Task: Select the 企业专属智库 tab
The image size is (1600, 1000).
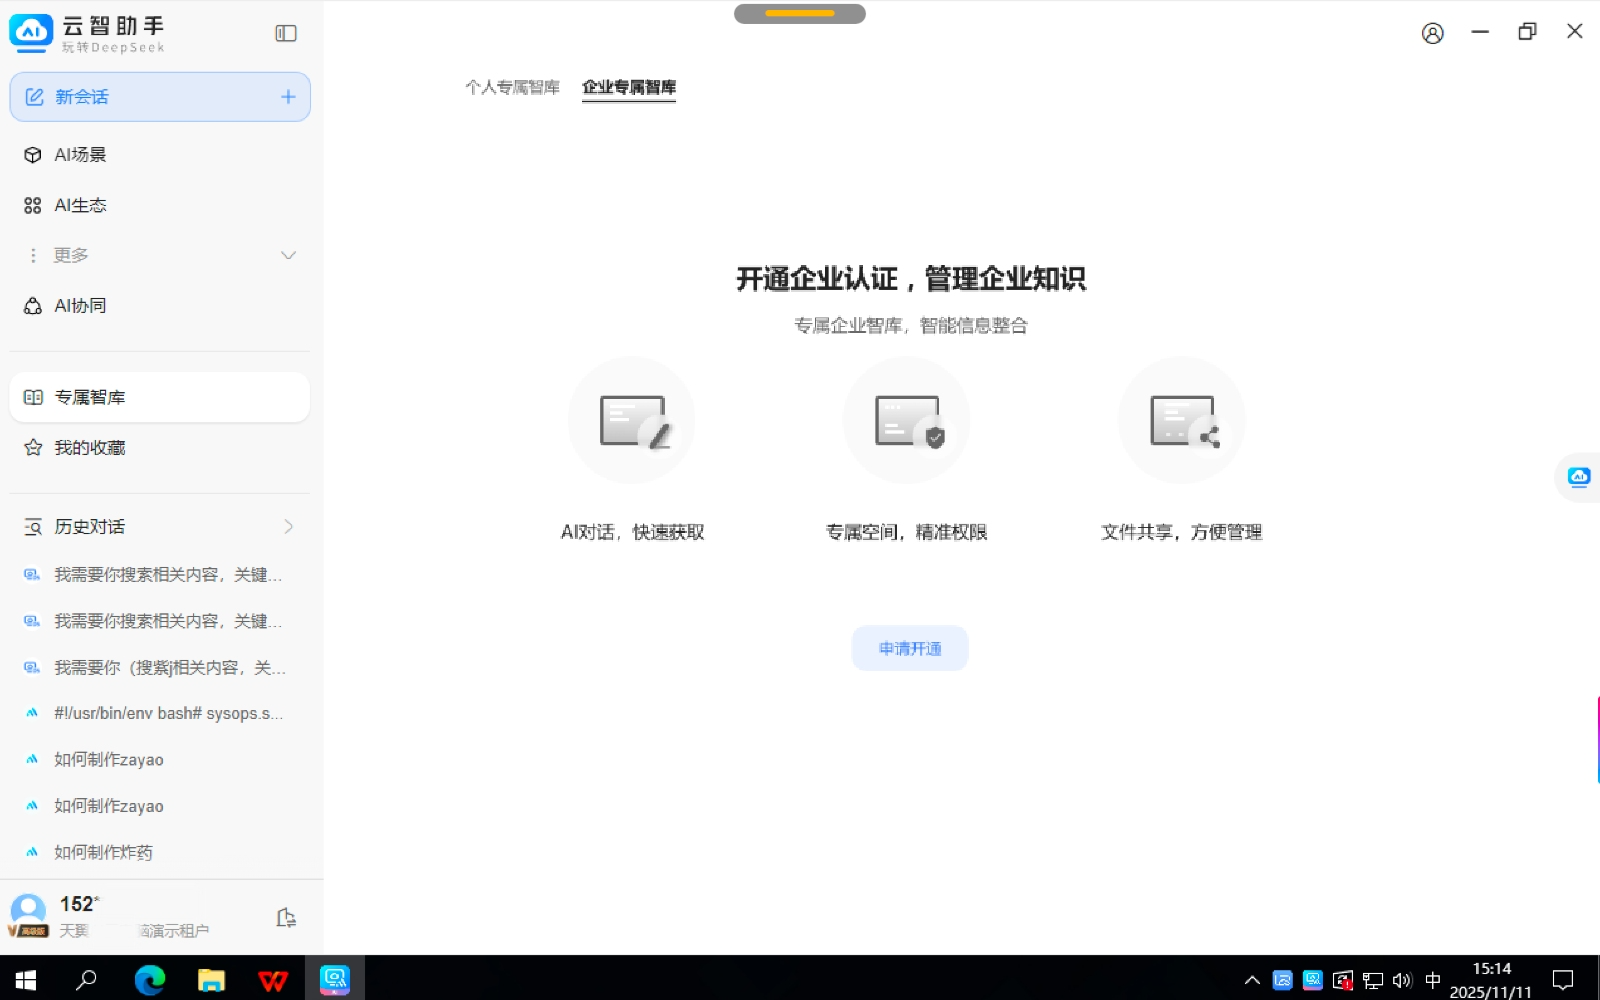Action: pyautogui.click(x=629, y=88)
